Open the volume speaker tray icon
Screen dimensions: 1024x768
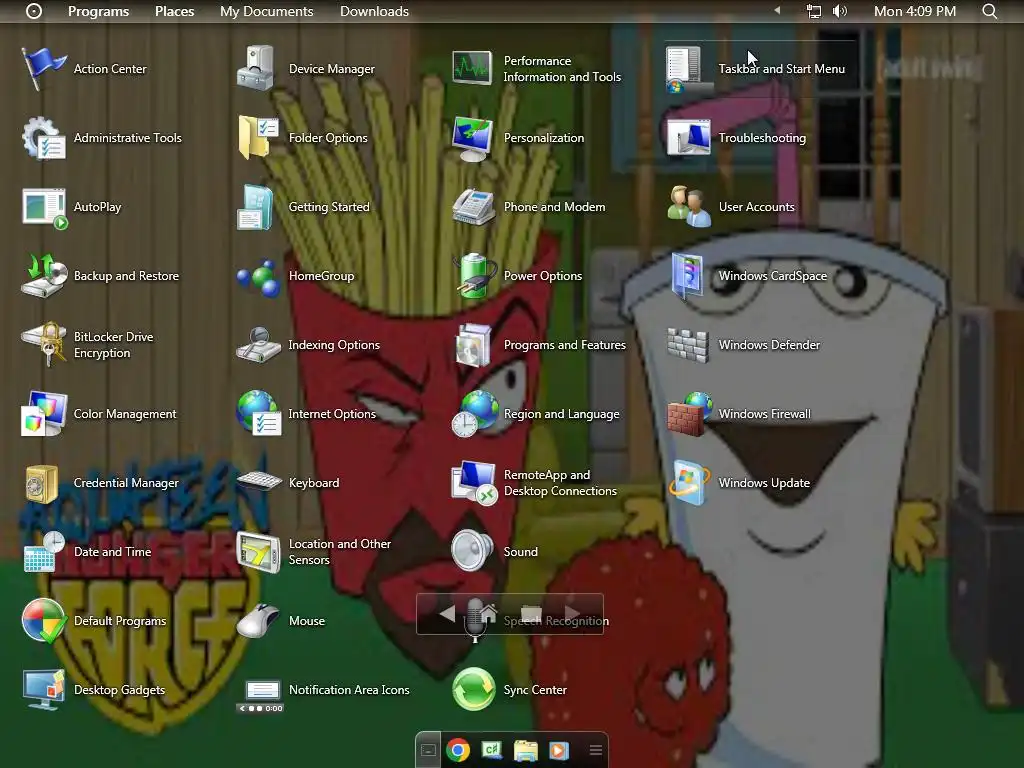coord(840,11)
